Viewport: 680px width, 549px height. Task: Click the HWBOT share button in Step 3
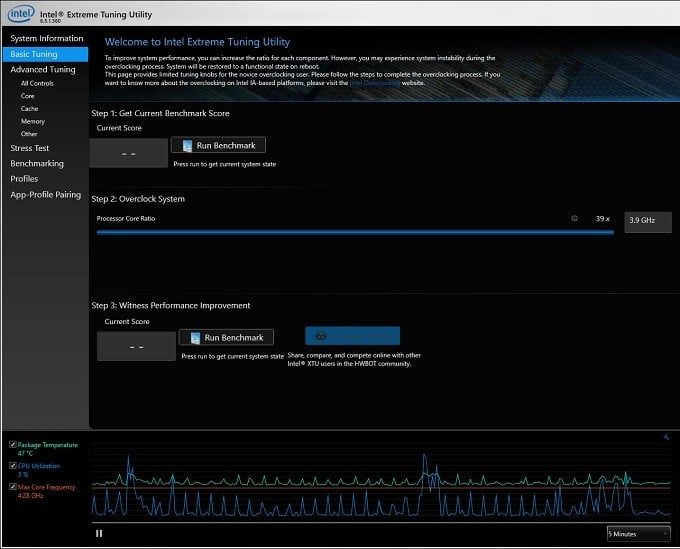[352, 336]
